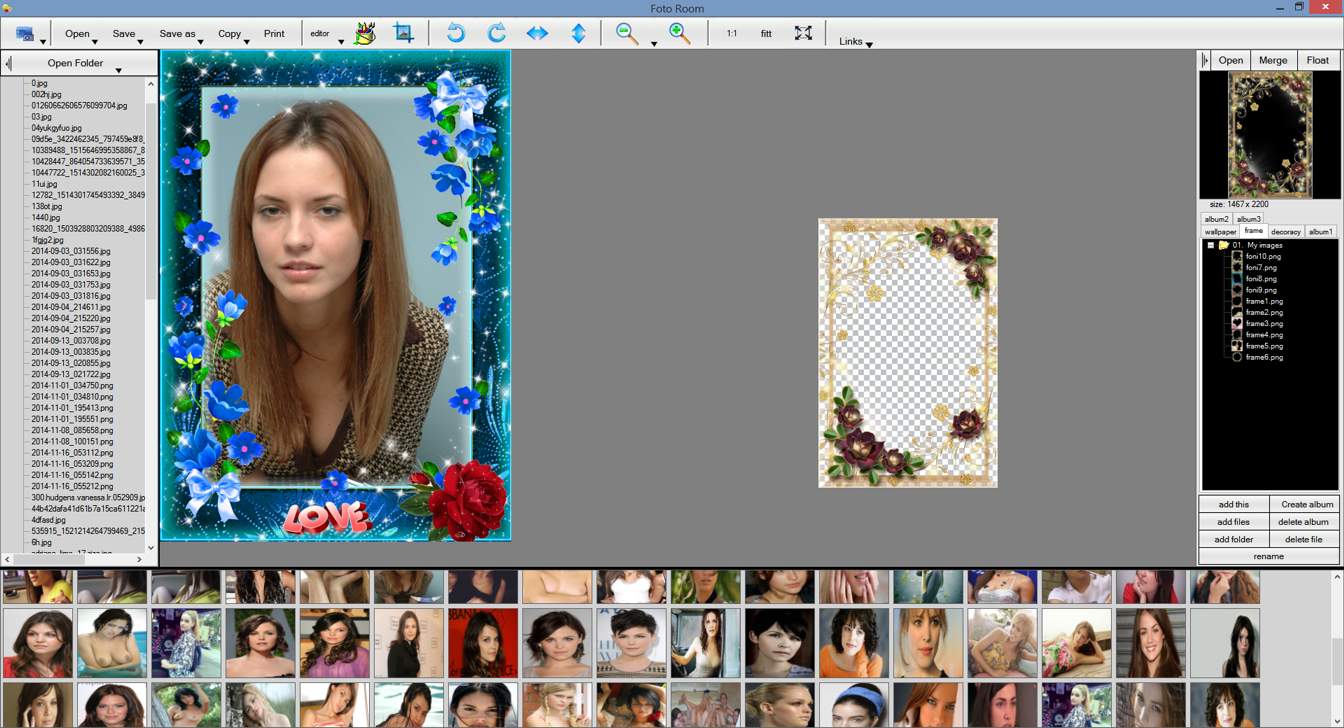Select frame3.png in the image tree
This screenshot has width=1344, height=728.
pos(1264,324)
